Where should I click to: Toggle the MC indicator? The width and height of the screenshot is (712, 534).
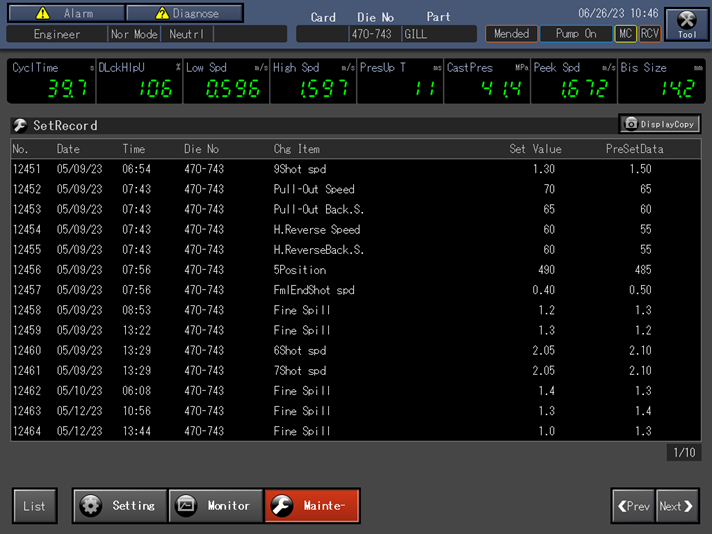(x=625, y=34)
